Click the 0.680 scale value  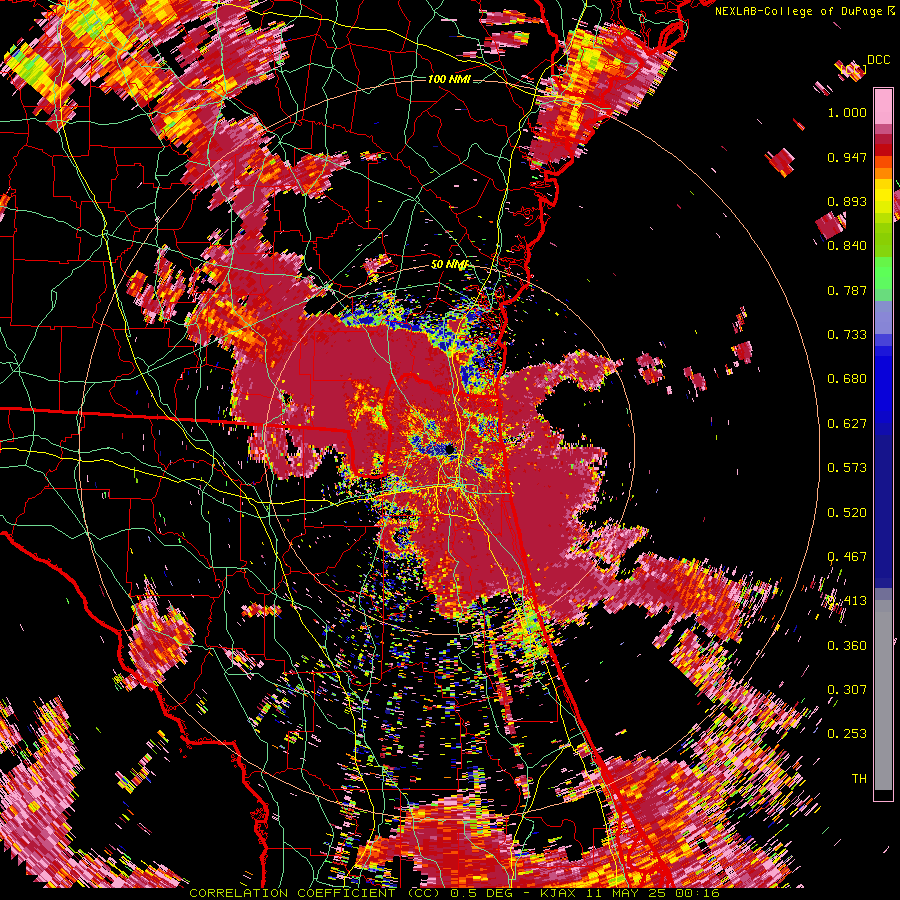(847, 379)
